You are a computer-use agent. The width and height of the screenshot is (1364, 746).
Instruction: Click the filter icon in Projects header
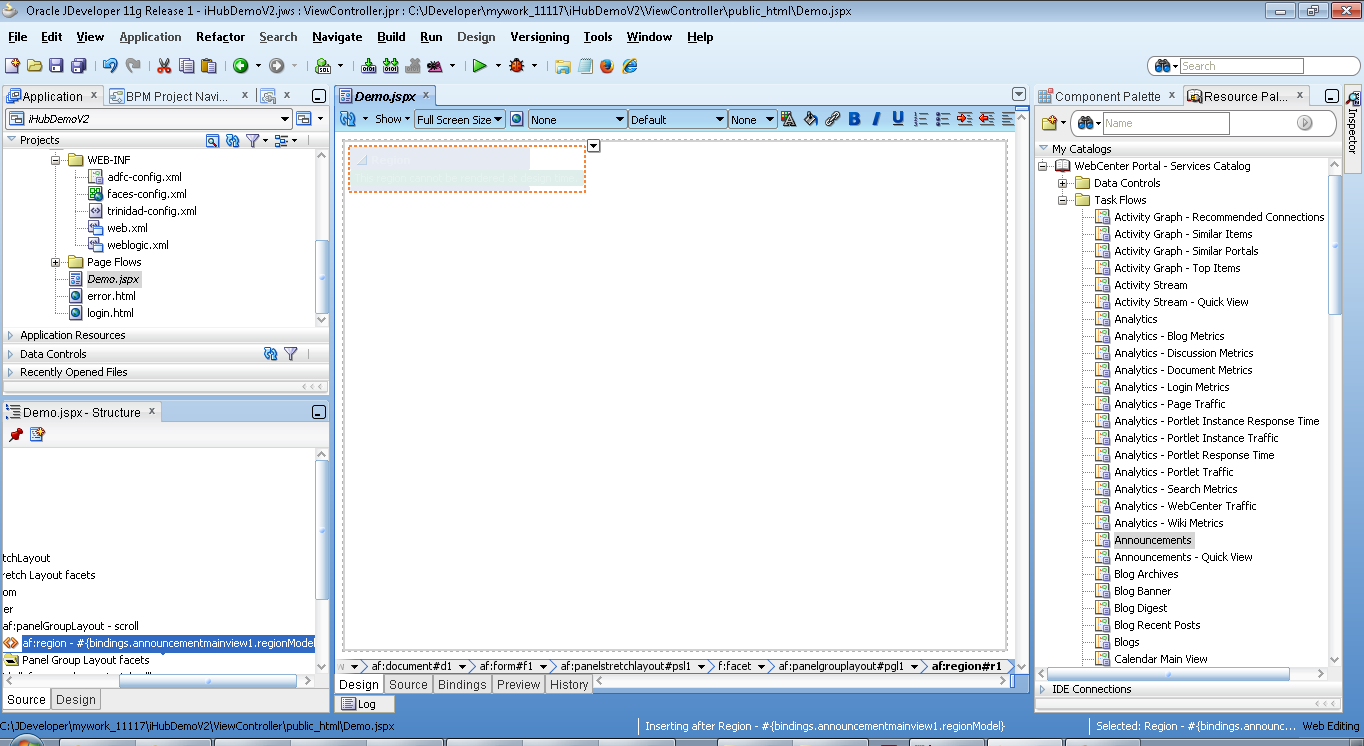(x=253, y=141)
